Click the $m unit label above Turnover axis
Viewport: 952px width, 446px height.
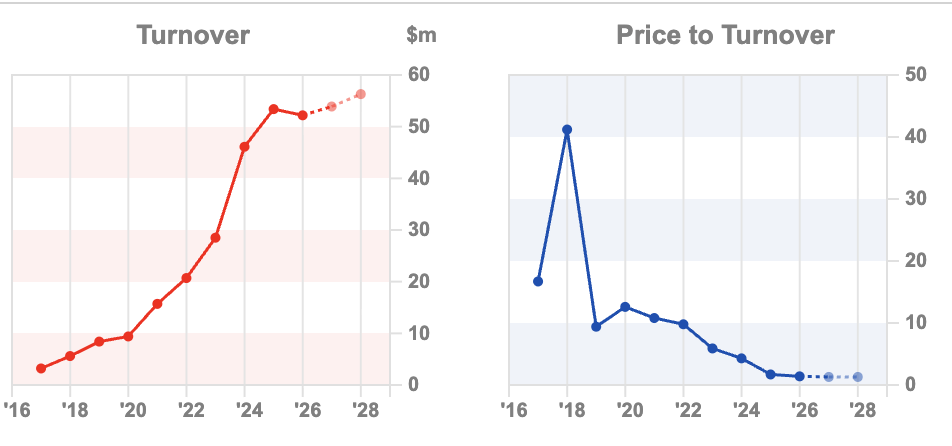tap(421, 37)
